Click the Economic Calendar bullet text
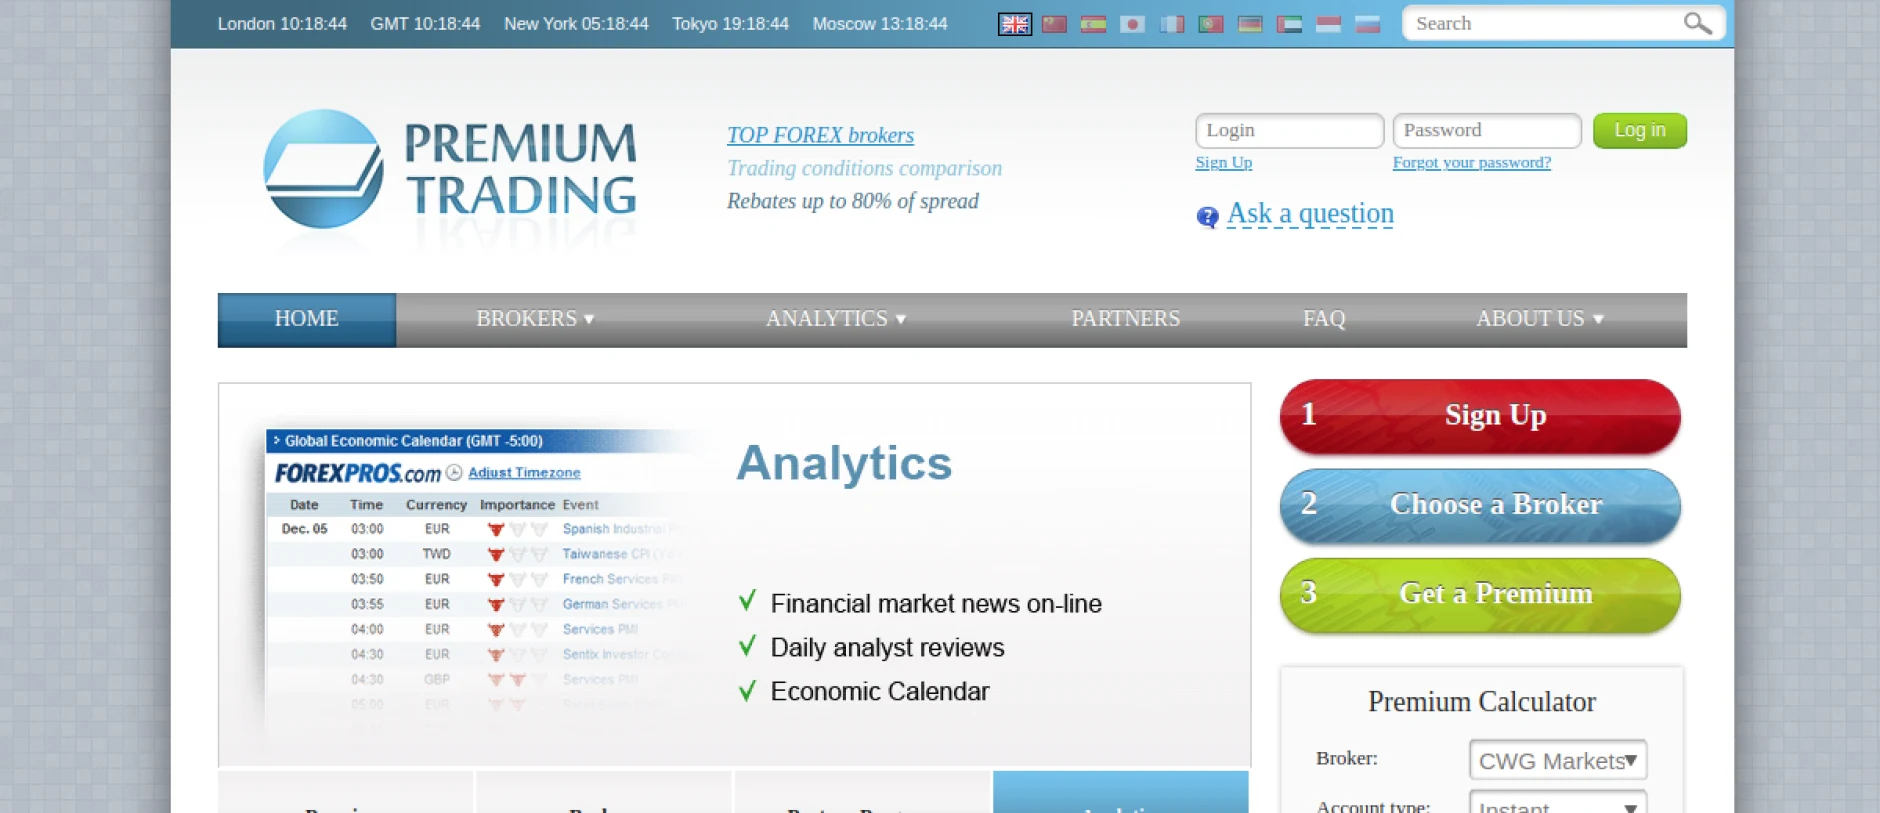This screenshot has width=1880, height=813. 880,692
